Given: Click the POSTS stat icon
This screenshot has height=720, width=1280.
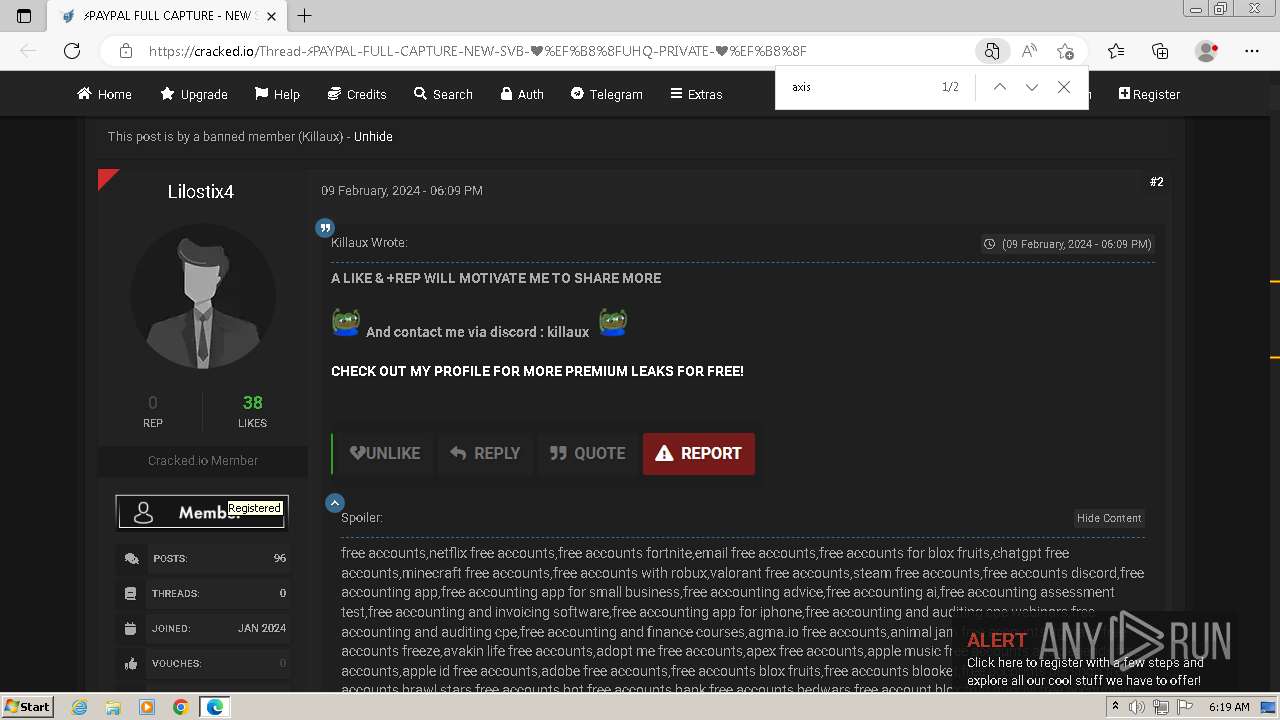Looking at the screenshot, I should [x=131, y=558].
